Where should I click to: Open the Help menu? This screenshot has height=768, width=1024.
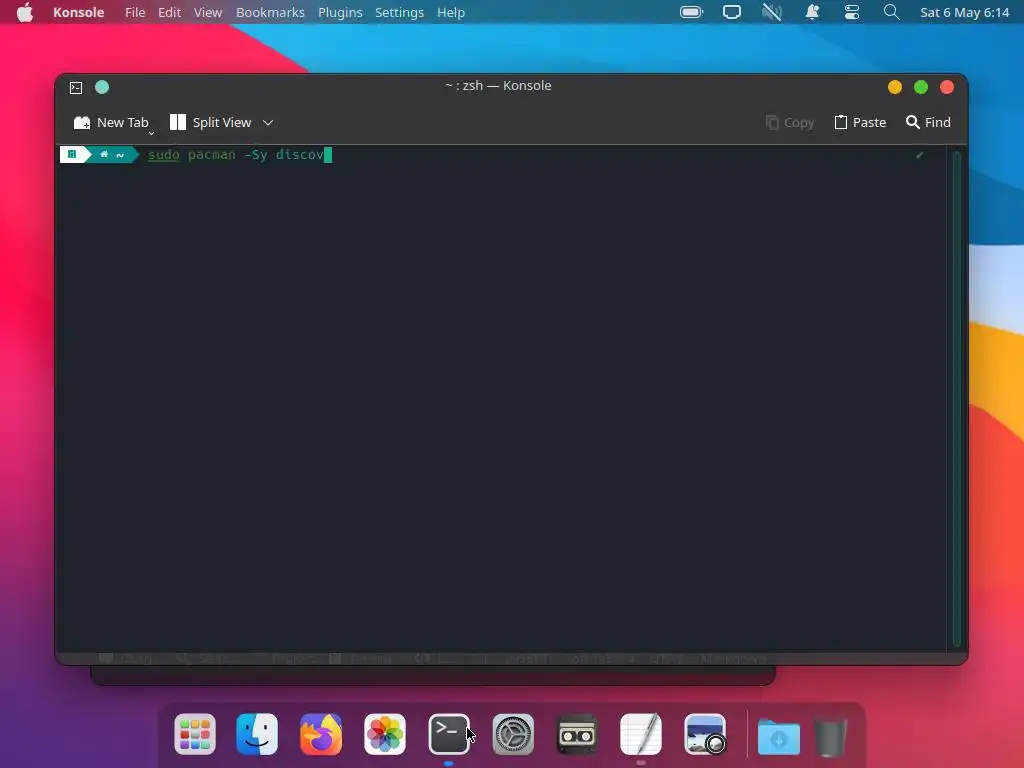(451, 12)
